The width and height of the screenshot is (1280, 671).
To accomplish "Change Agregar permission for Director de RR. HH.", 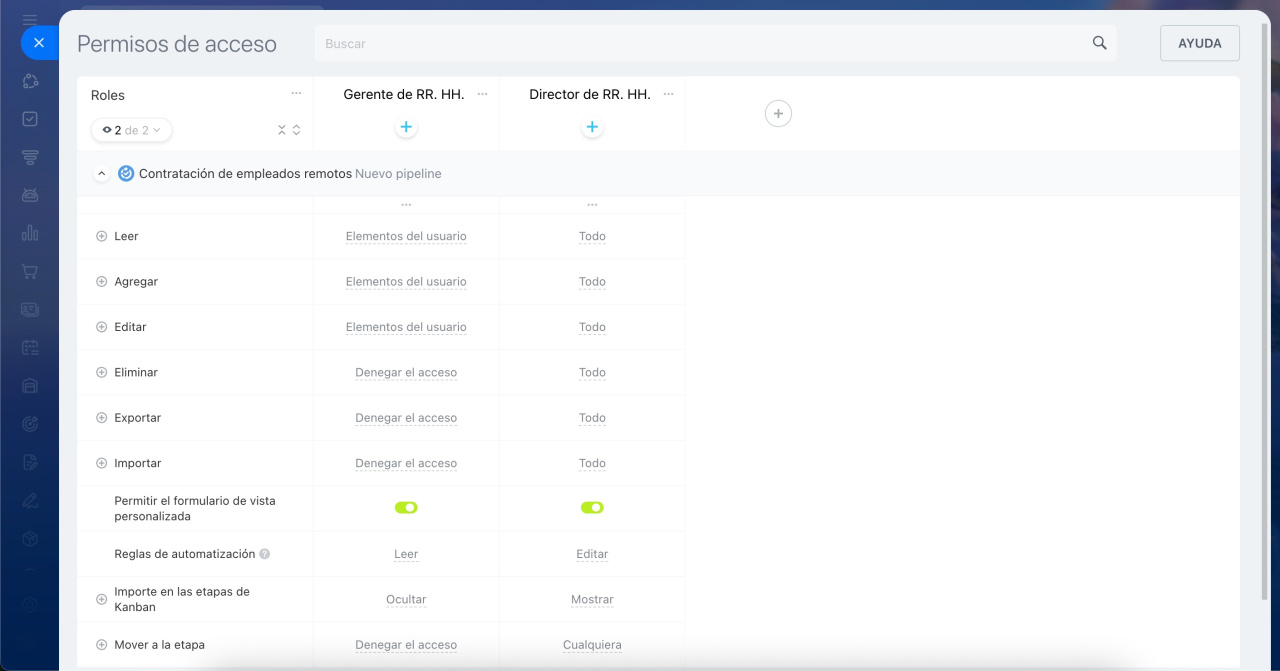I will click(592, 282).
